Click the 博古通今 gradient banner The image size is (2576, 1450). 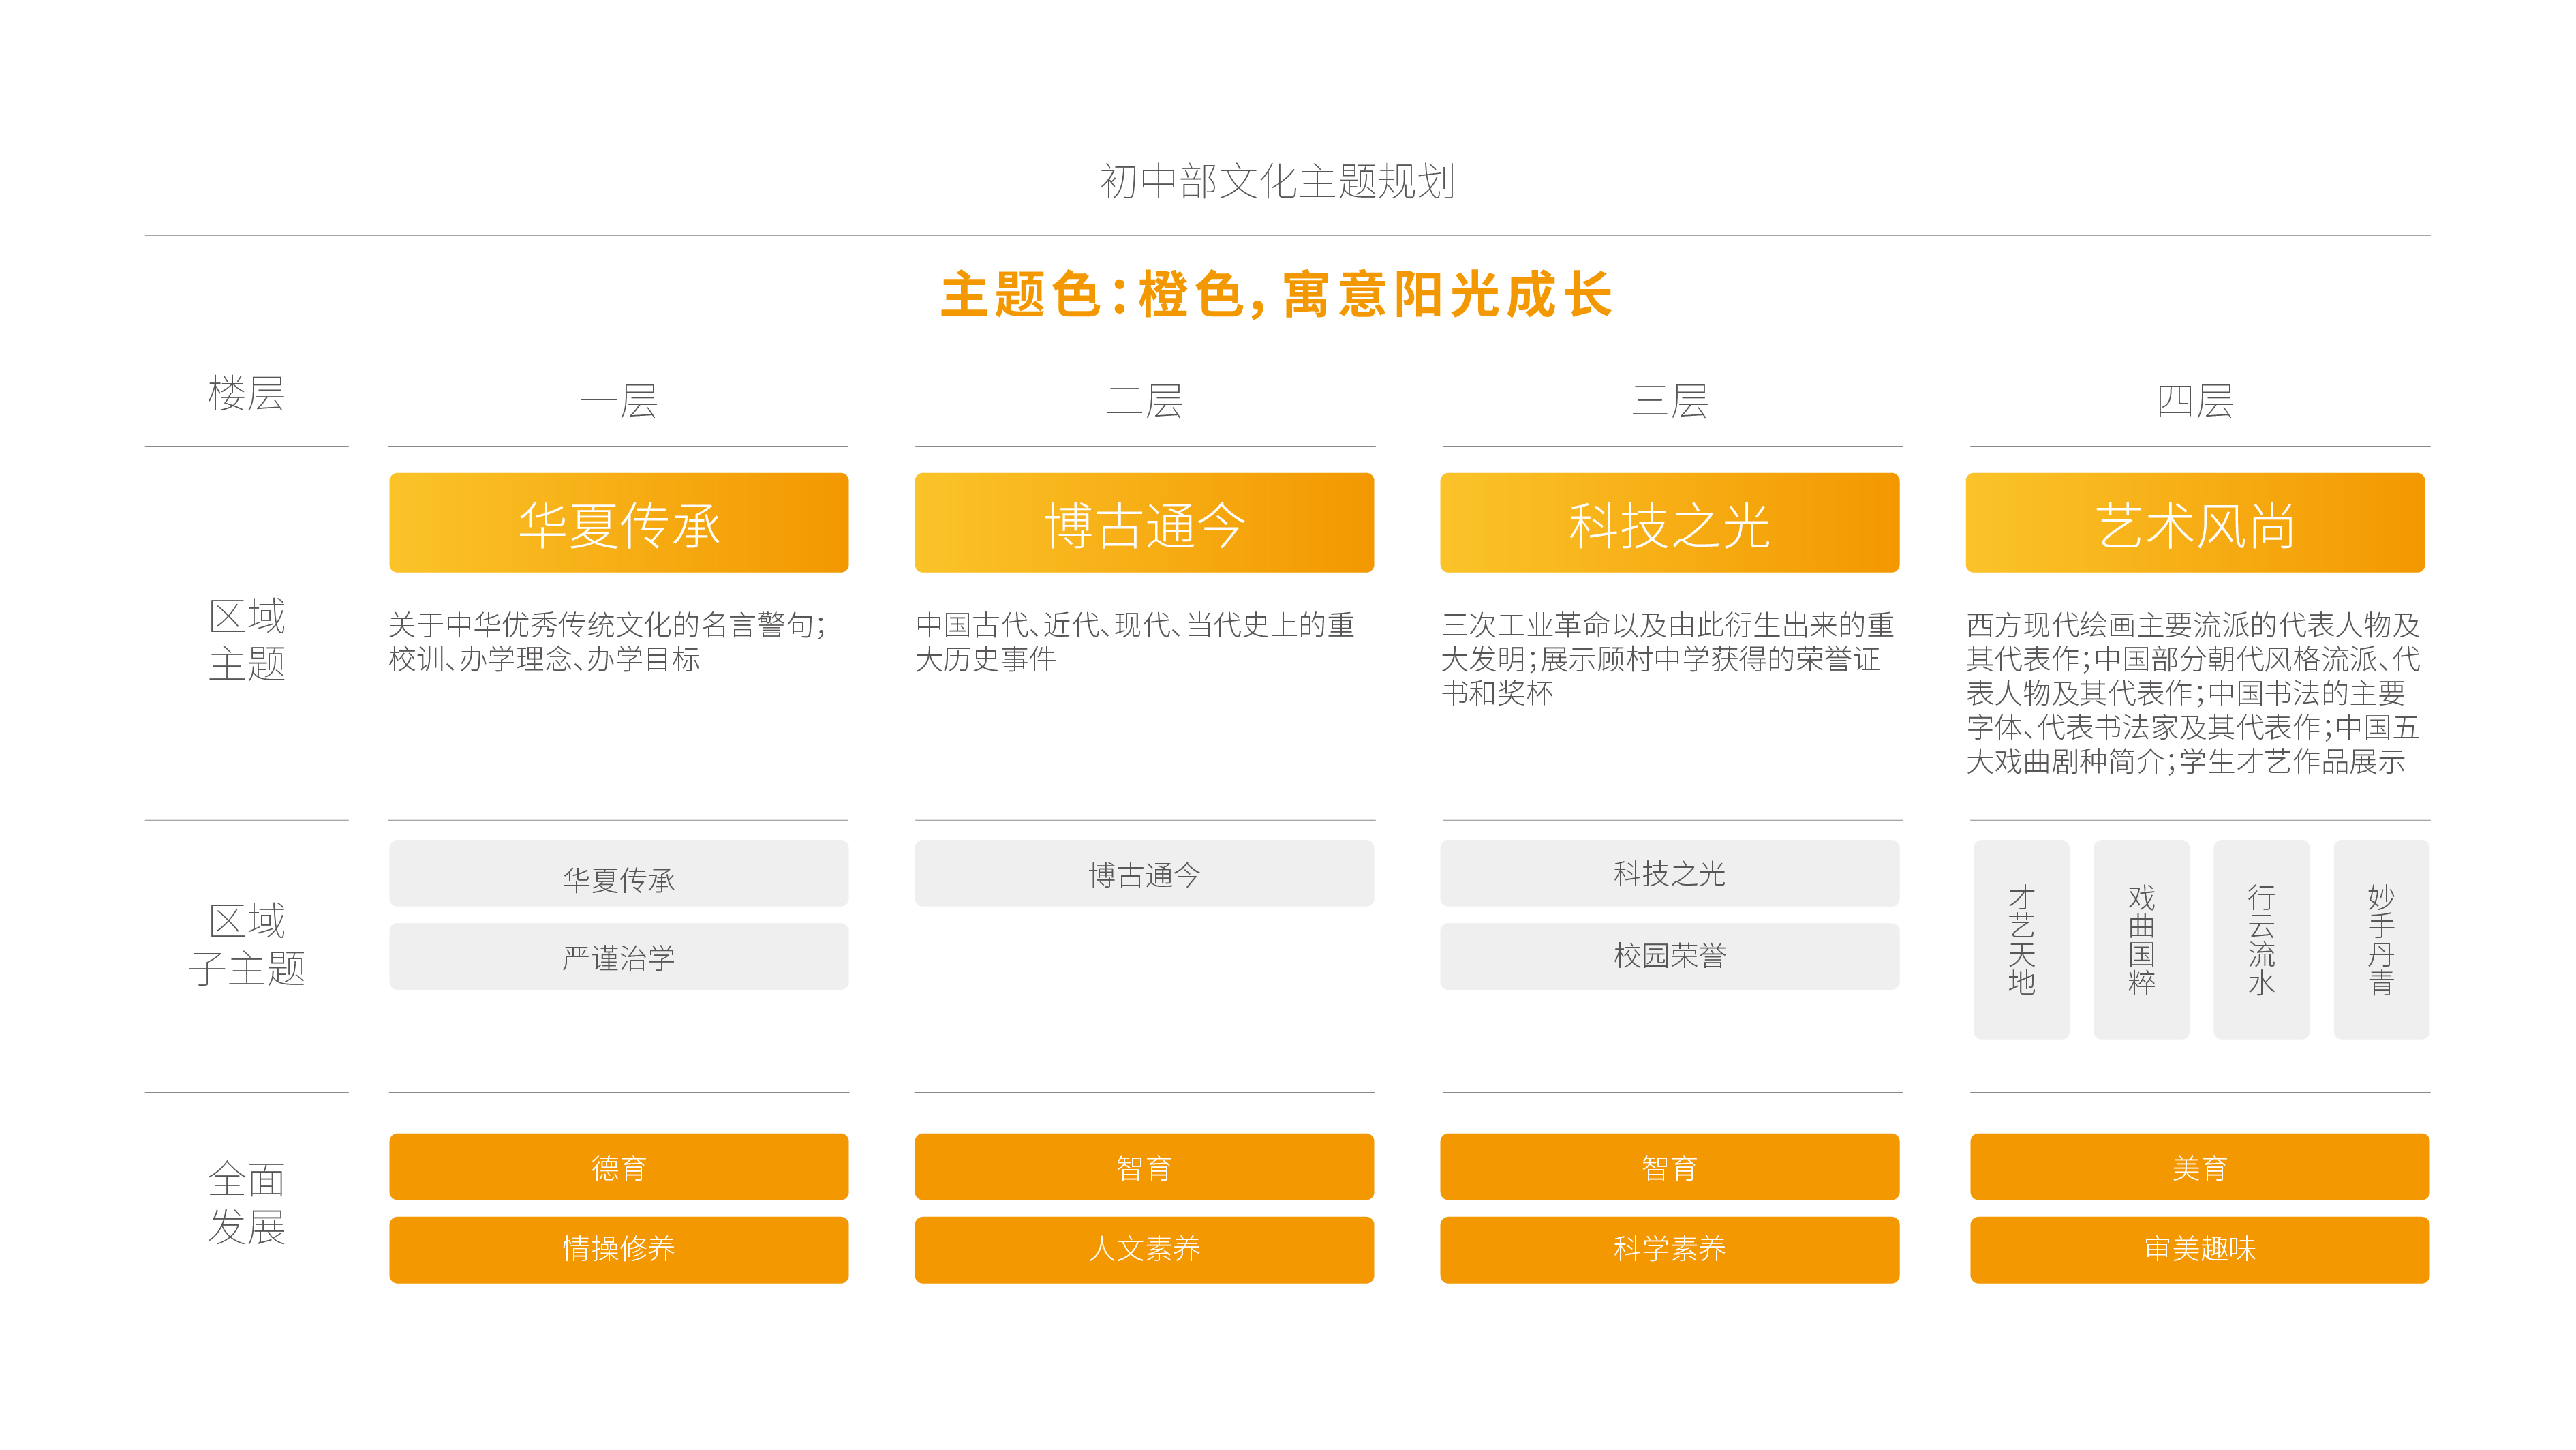[x=1144, y=523]
